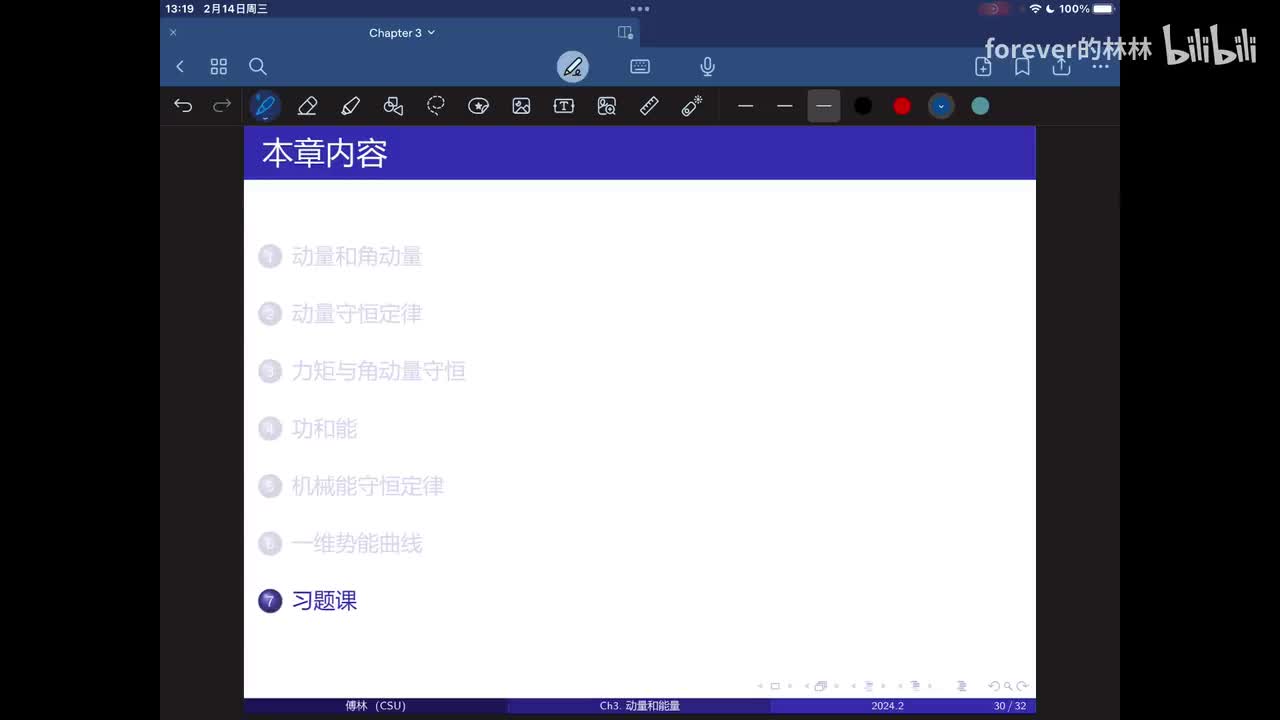This screenshot has width=1280, height=720.
Task: Redo the last undone action
Action: point(222,106)
